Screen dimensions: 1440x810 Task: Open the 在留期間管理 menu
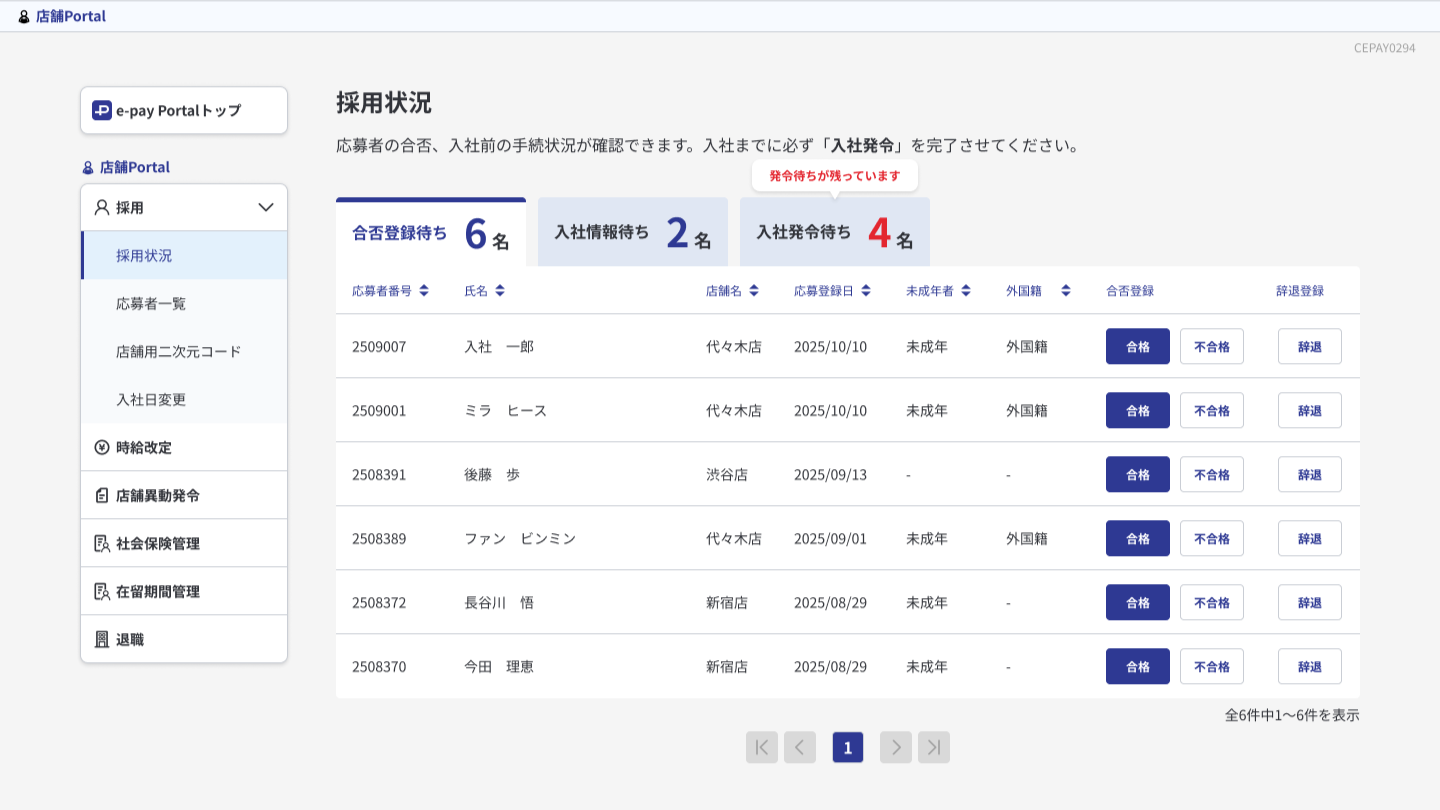tap(184, 591)
